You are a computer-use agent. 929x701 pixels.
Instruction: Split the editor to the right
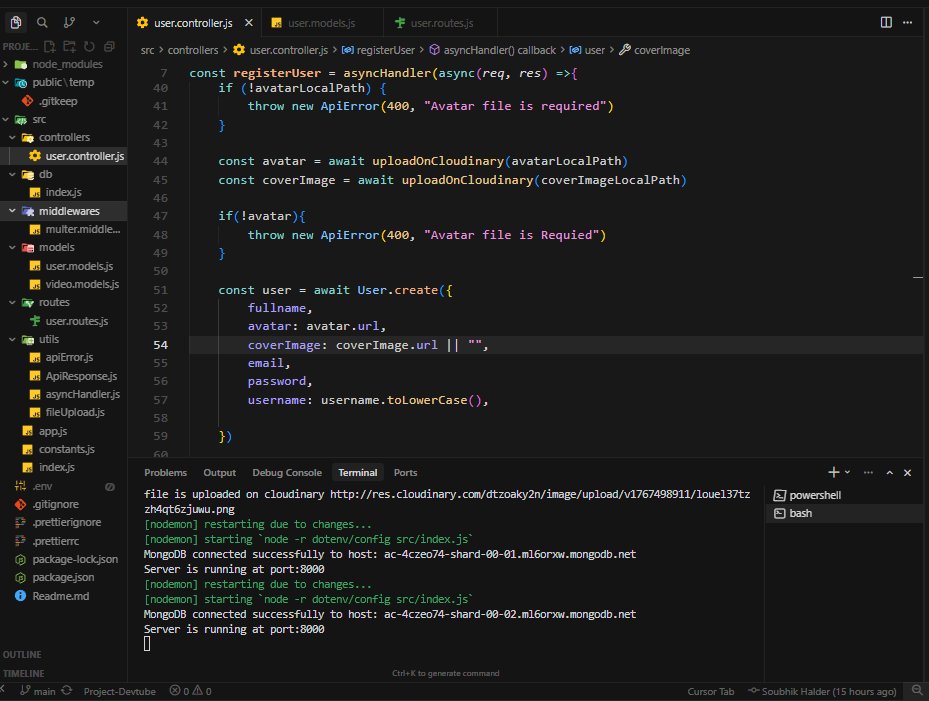pyautogui.click(x=886, y=23)
